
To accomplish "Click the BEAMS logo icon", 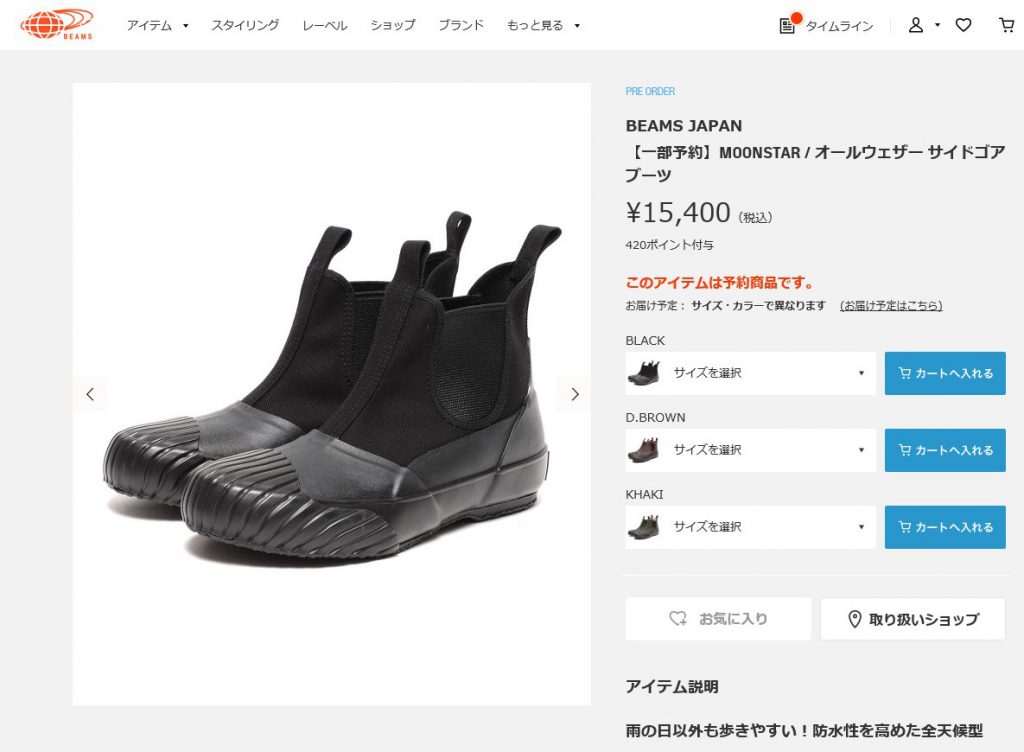I will (x=57, y=25).
